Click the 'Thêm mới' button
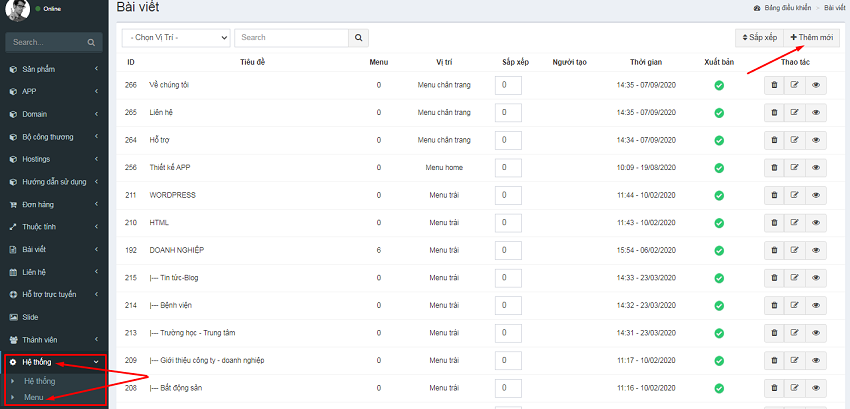850x409 pixels. pyautogui.click(x=812, y=37)
